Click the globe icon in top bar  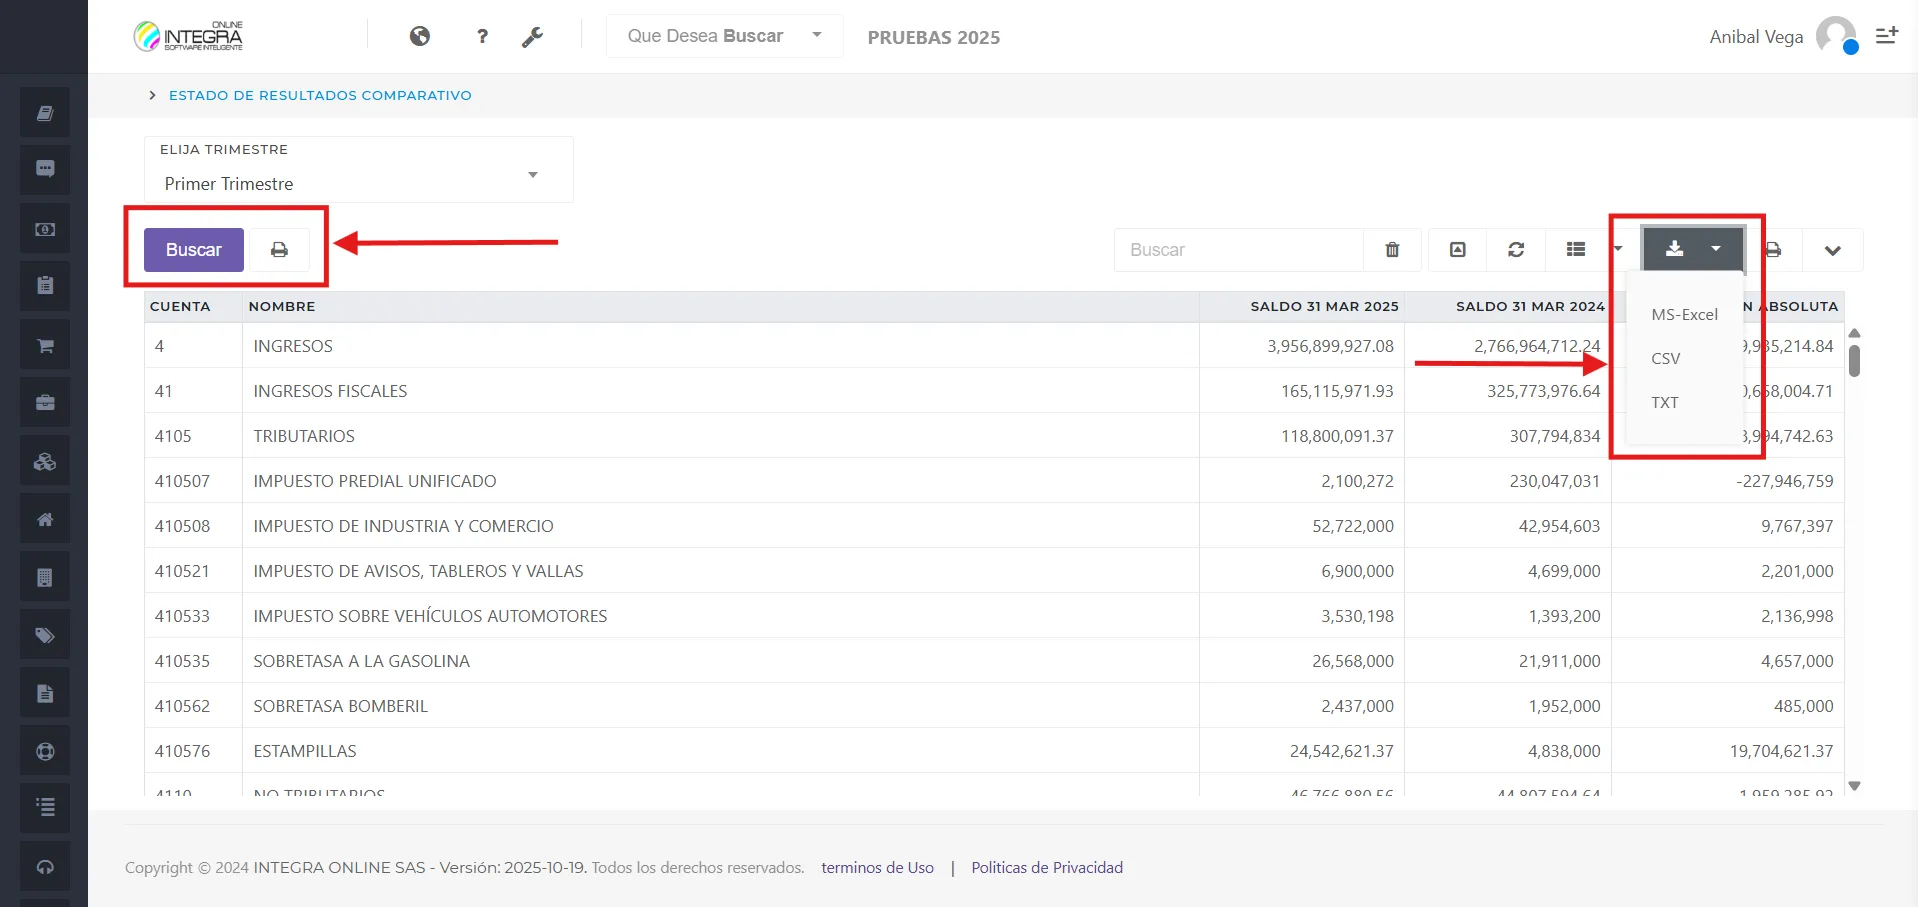coord(420,36)
